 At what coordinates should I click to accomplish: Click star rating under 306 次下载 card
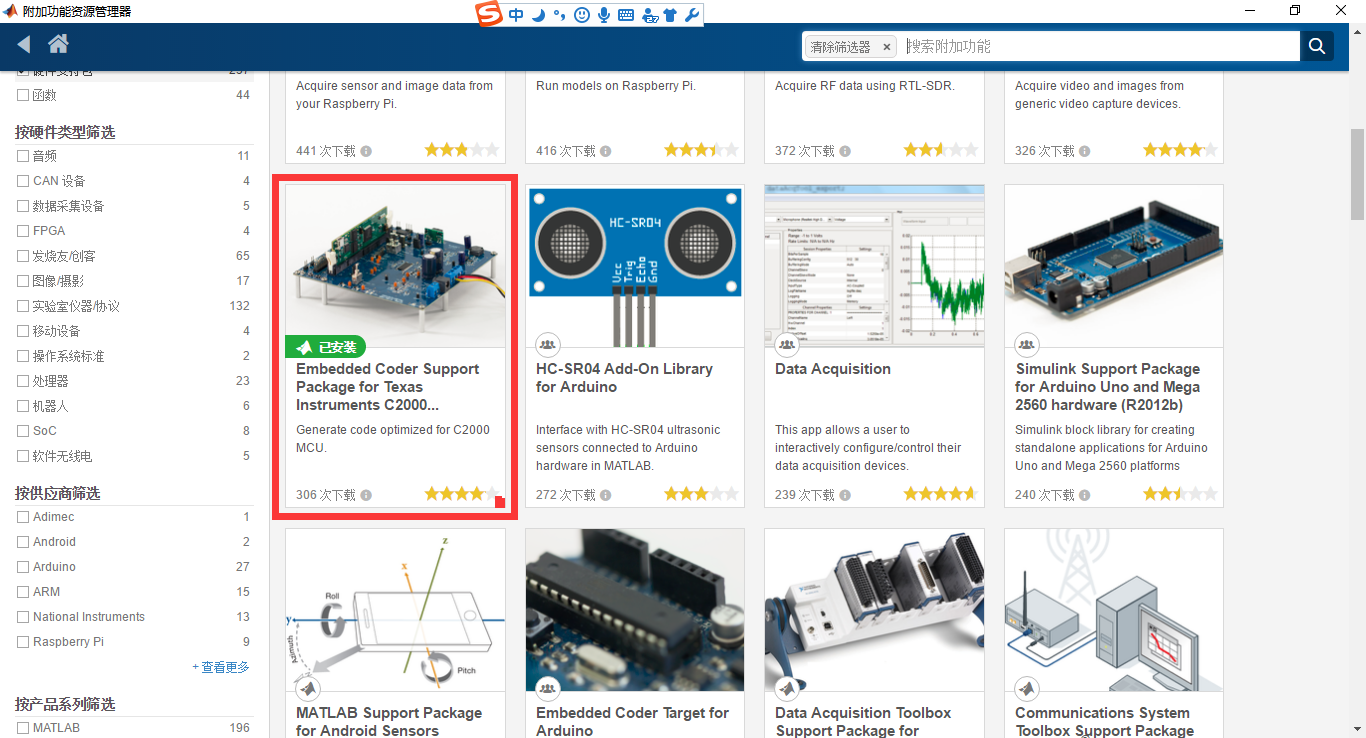[x=461, y=494]
